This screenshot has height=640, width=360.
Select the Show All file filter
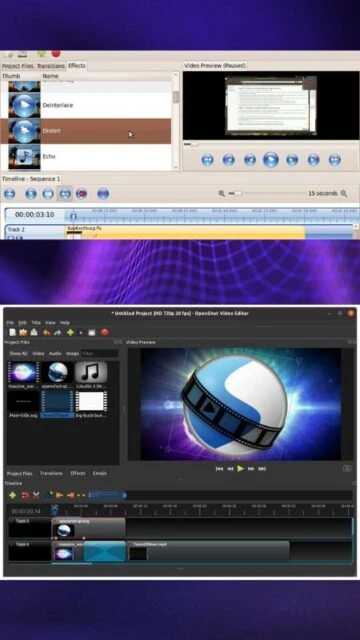pyautogui.click(x=18, y=353)
